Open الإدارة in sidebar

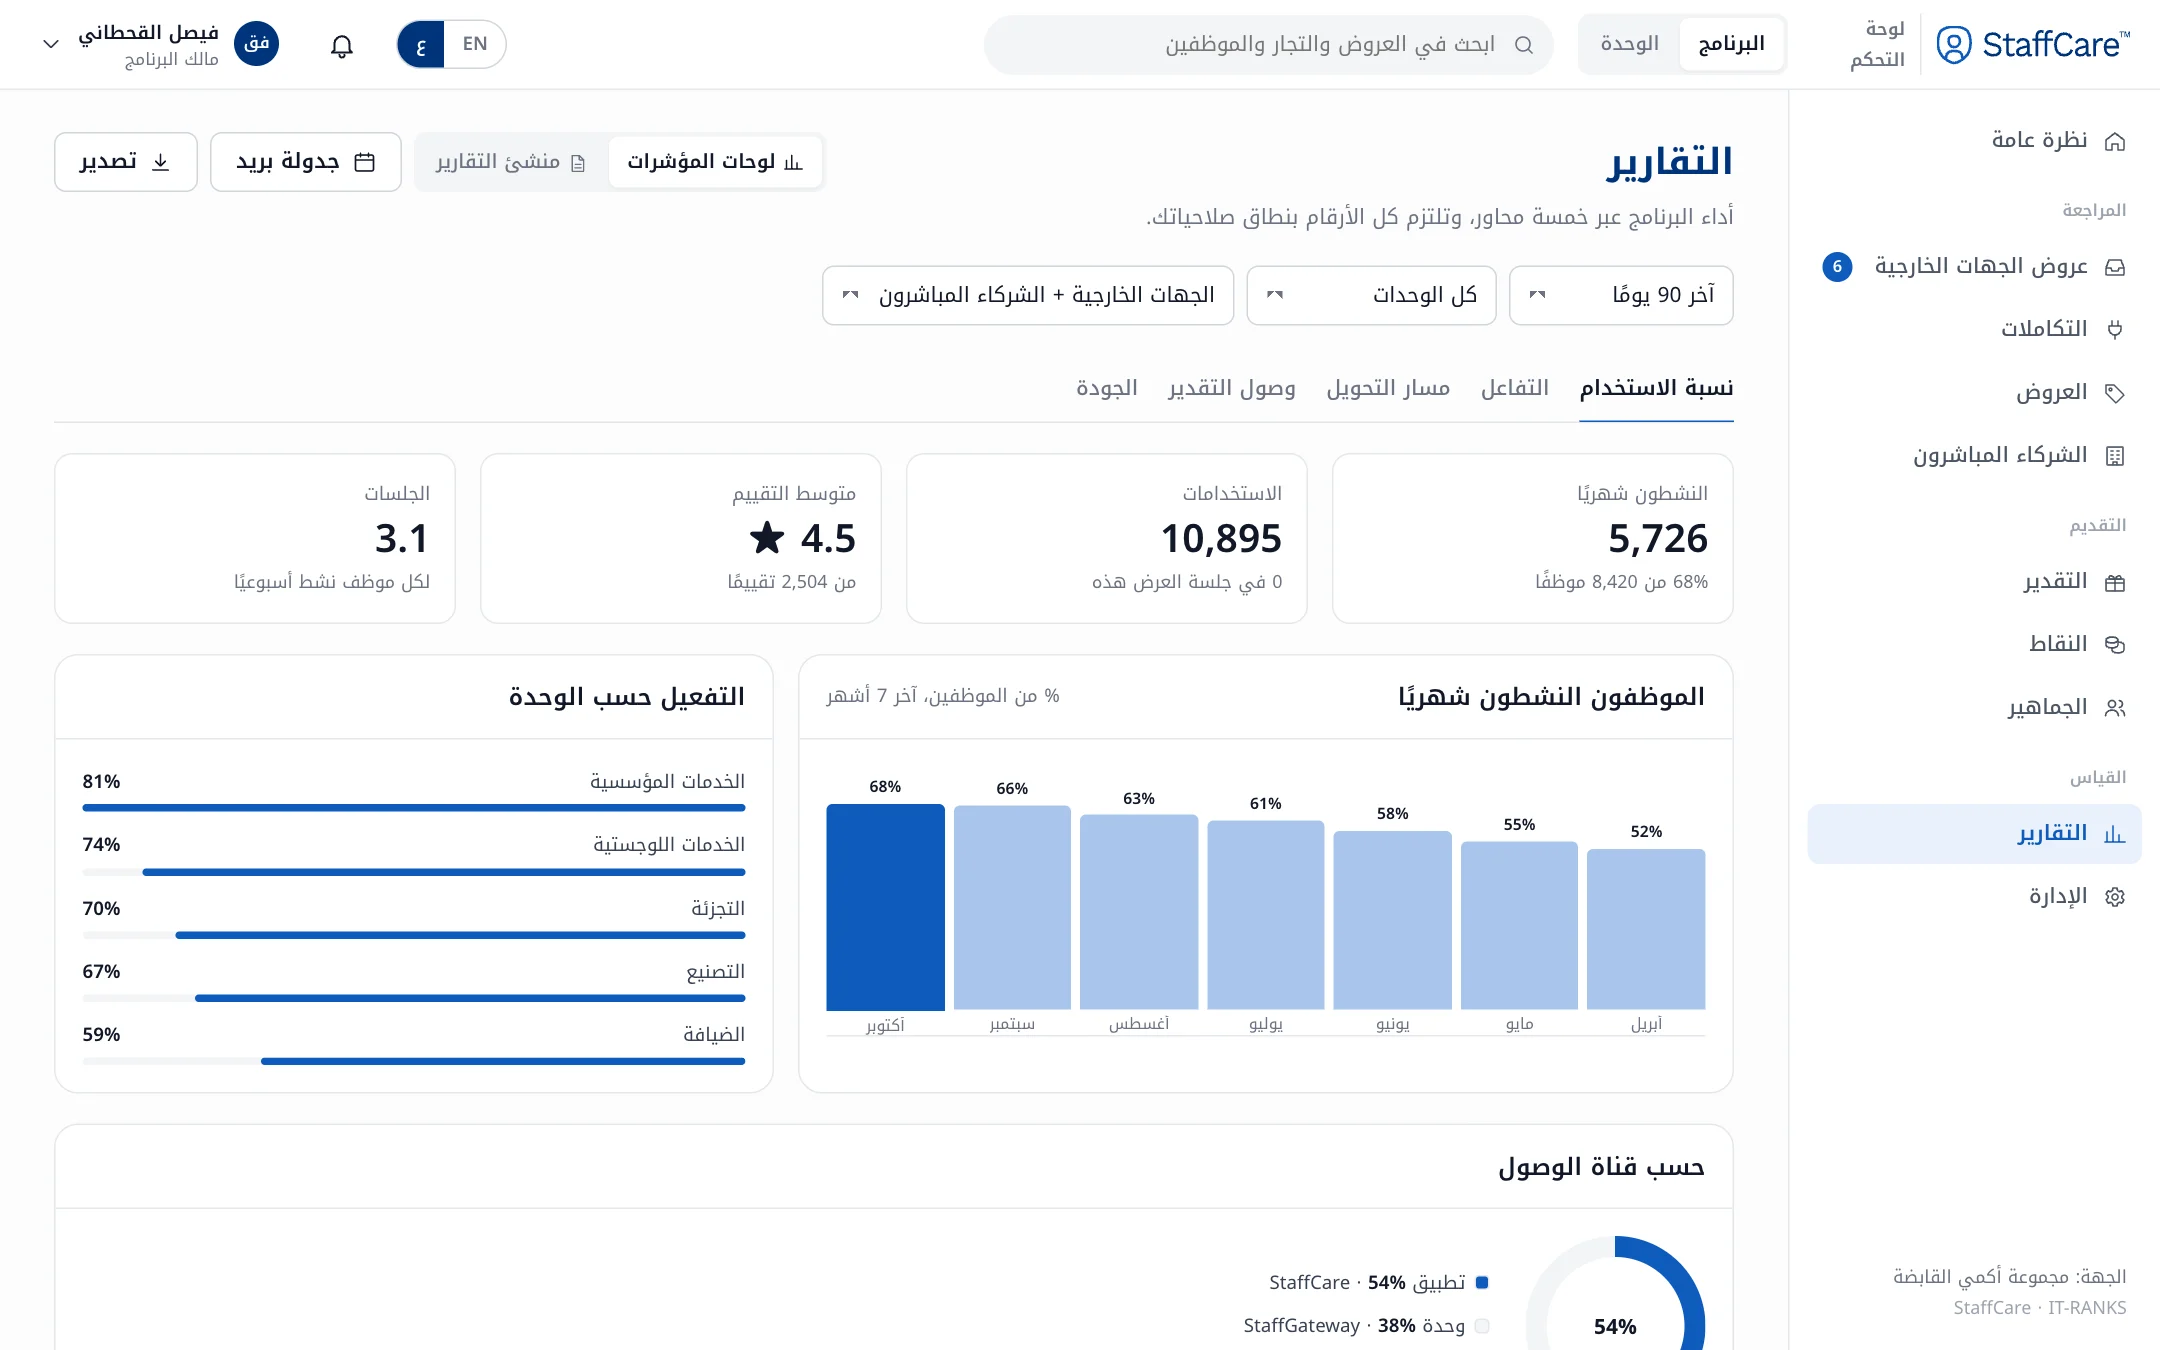[x=1975, y=897]
